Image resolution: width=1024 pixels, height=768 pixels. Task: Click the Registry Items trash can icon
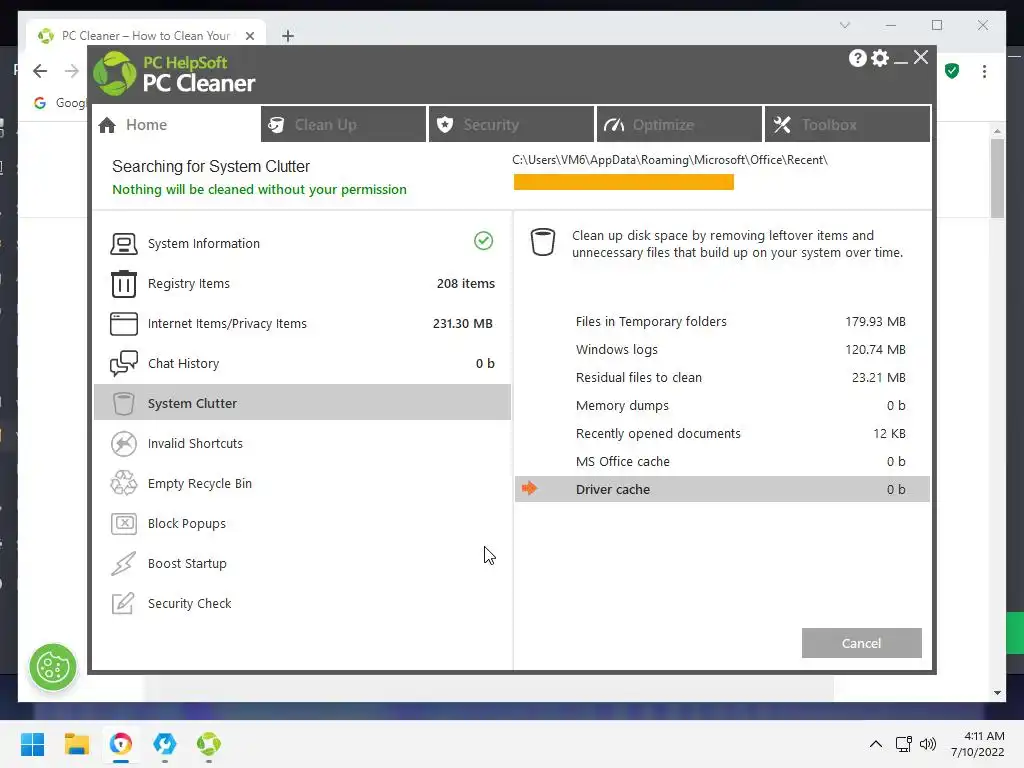(x=123, y=283)
